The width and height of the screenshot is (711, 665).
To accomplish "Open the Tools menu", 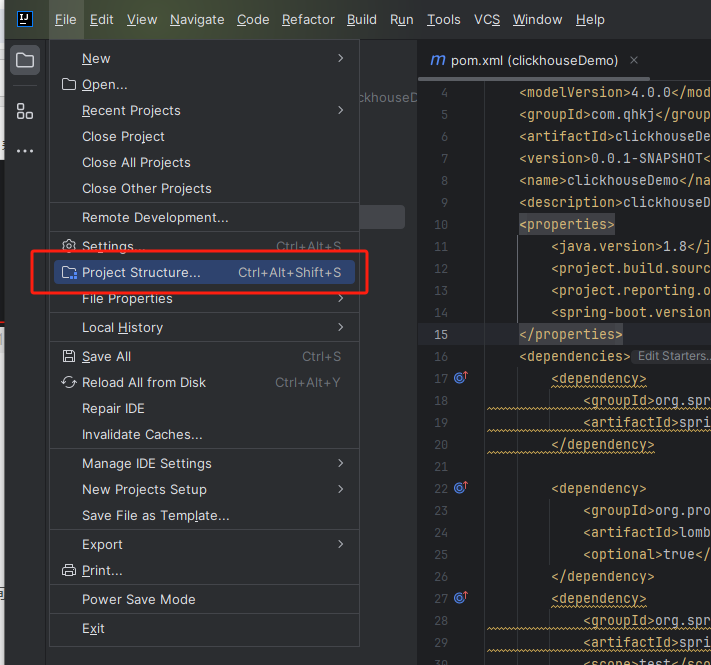I will 444,19.
